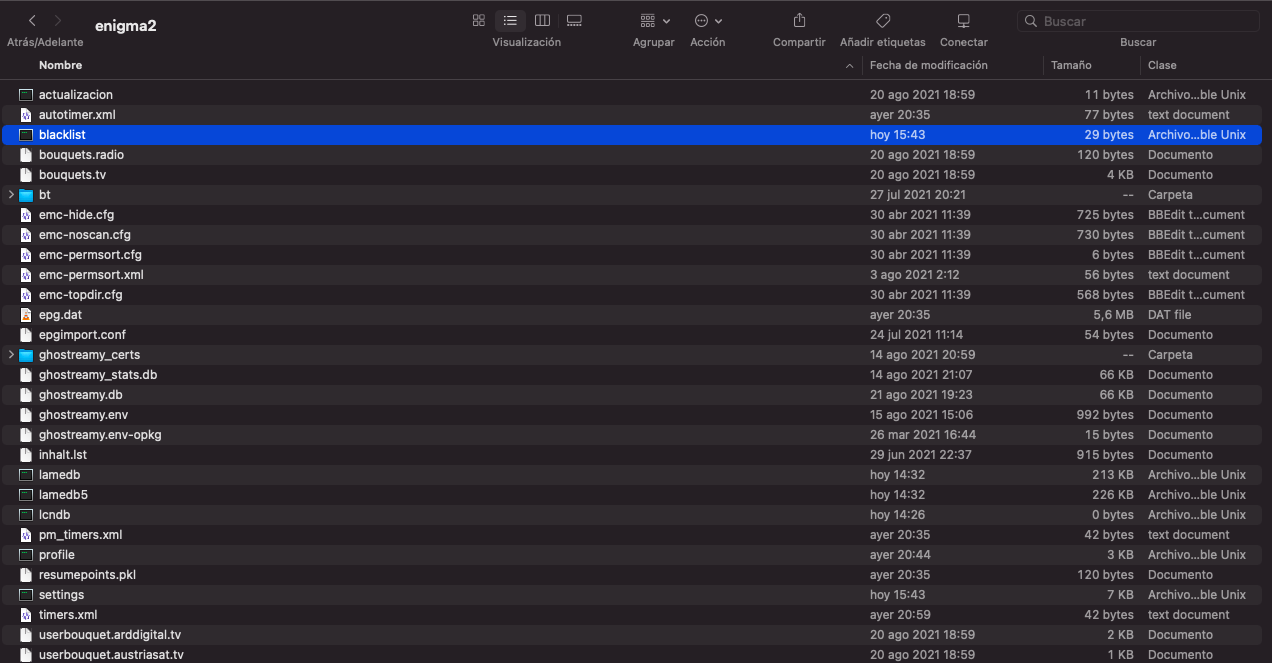Sort by Clase column header
Image resolution: width=1272 pixels, height=663 pixels.
(1162, 65)
